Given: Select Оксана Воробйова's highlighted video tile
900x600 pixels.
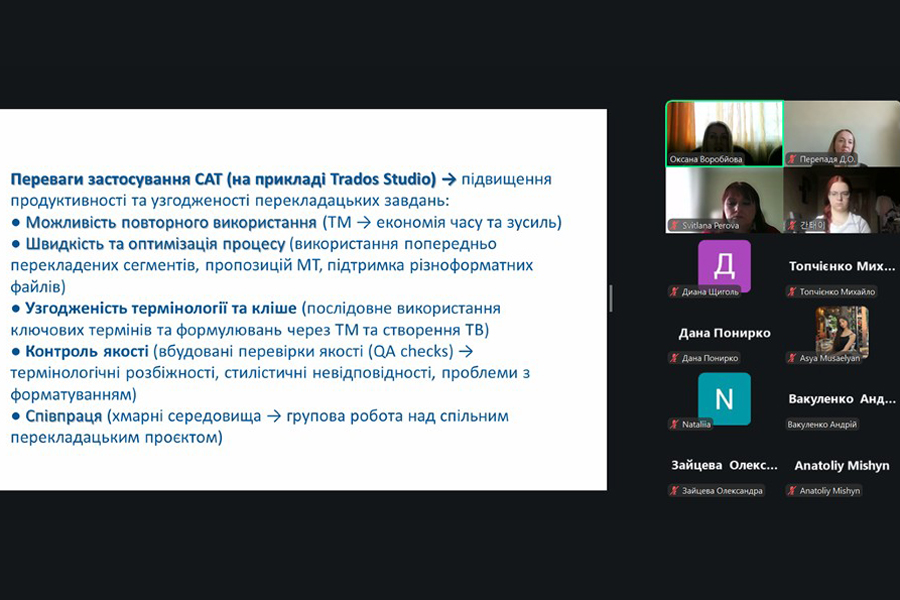Looking at the screenshot, I should pyautogui.click(x=724, y=134).
